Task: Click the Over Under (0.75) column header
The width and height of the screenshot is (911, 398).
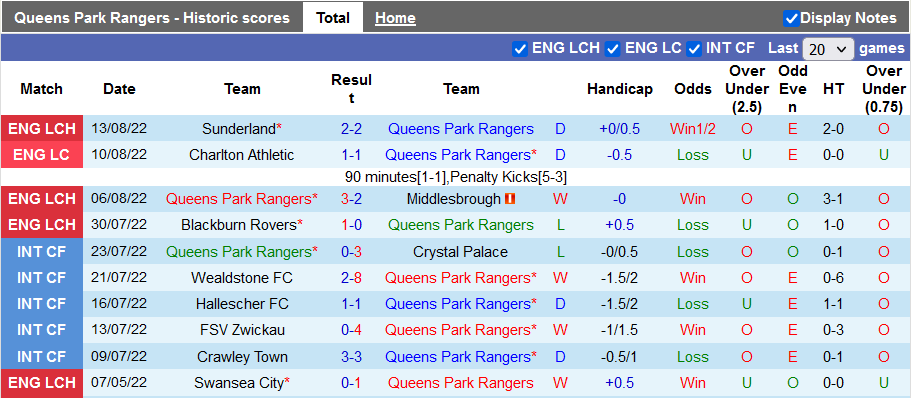Action: tap(884, 89)
